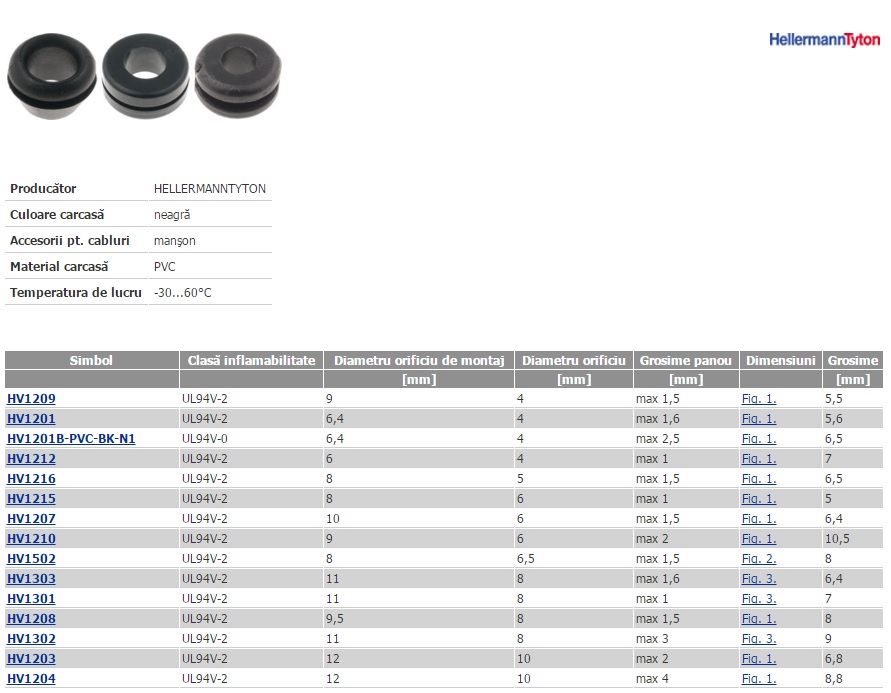Click the Diametru orificiu column header
This screenshot has height=693, width=891.
coord(573,360)
